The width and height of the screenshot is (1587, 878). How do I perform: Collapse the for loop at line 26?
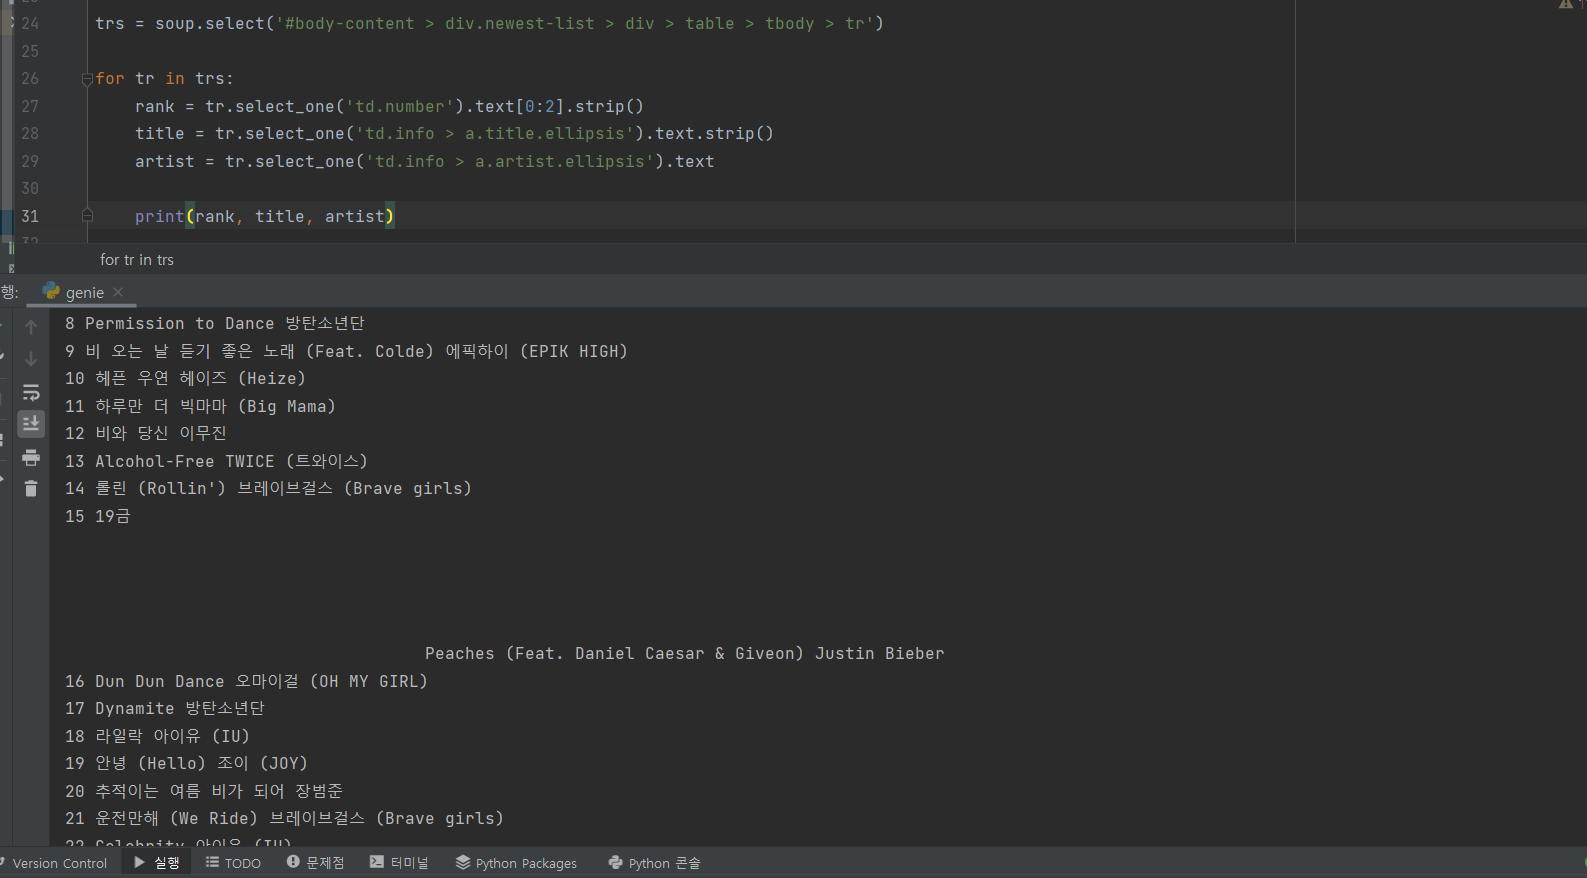pos(87,79)
